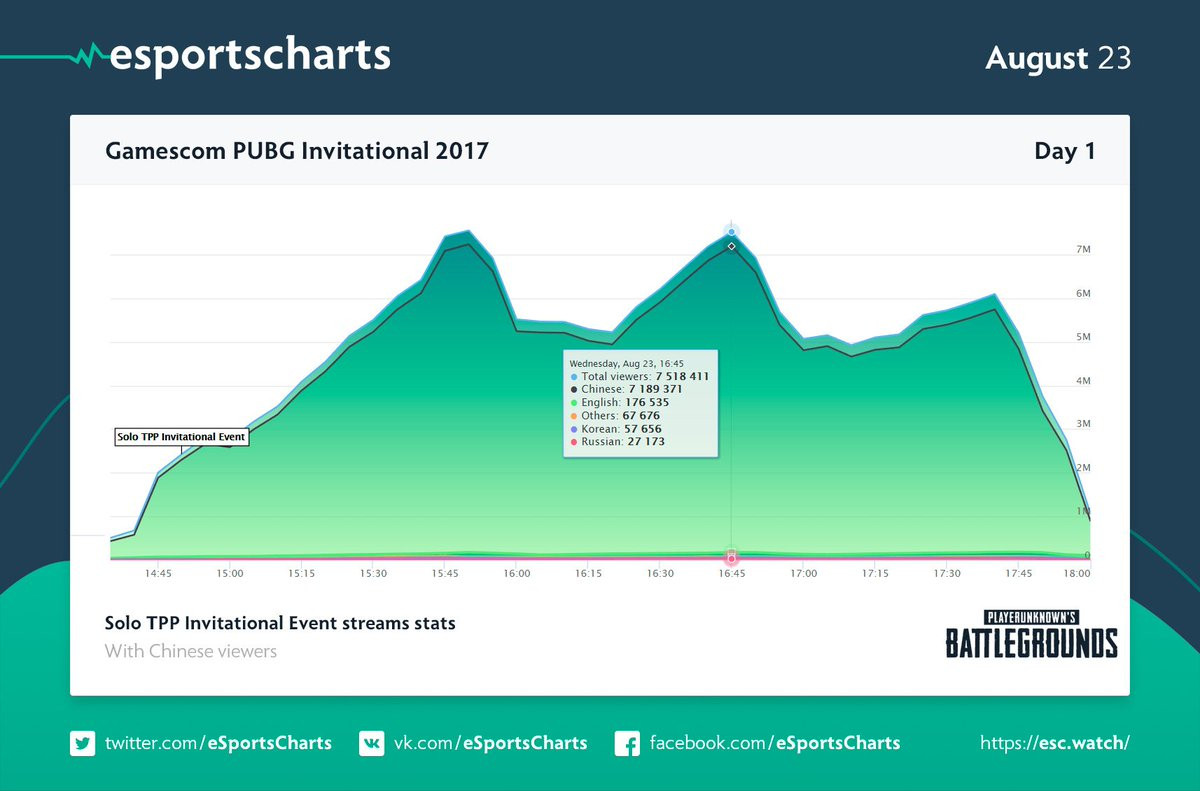The image size is (1200, 791).
Task: Click the 16:15 time axis label
Action: coord(588,574)
